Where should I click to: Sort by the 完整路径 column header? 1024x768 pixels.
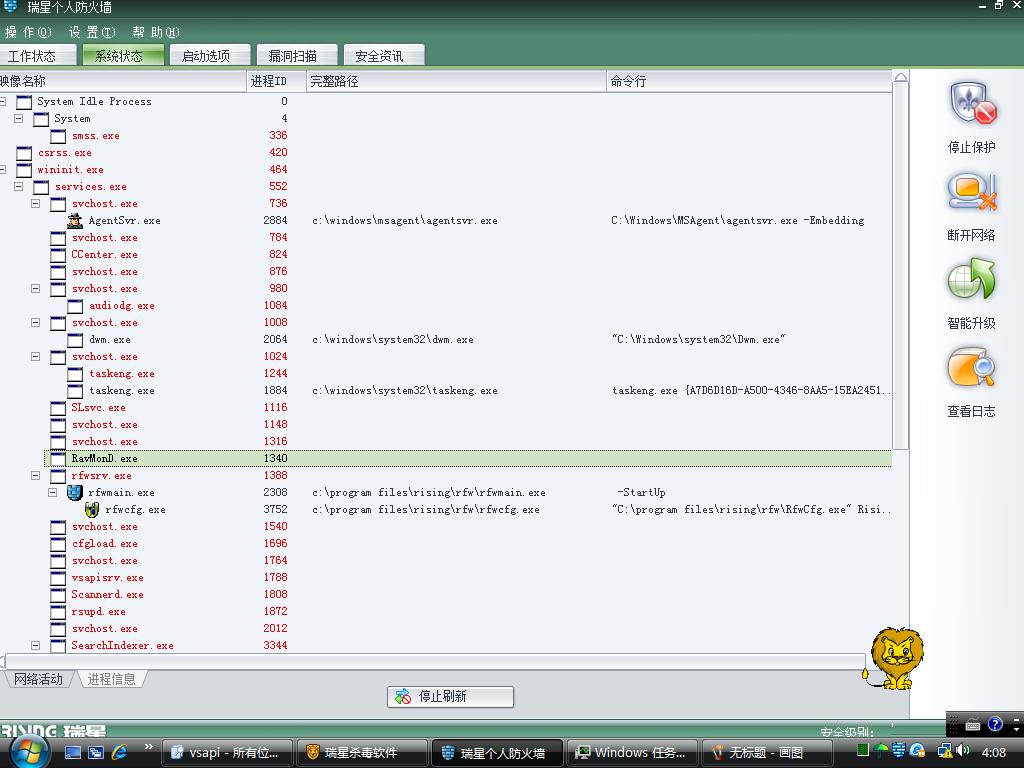click(x=456, y=81)
